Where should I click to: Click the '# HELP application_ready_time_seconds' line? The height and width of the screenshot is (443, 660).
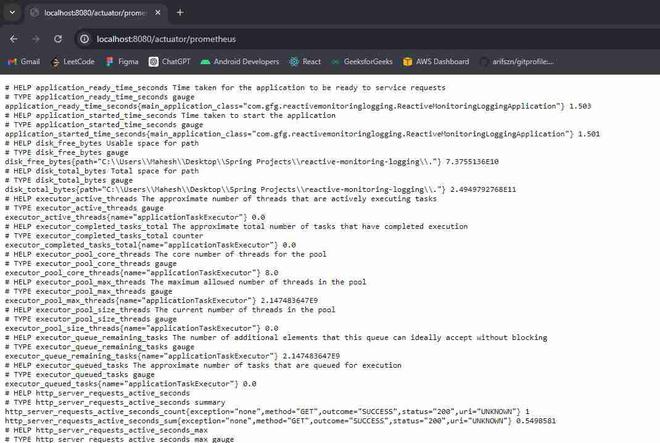coord(225,88)
